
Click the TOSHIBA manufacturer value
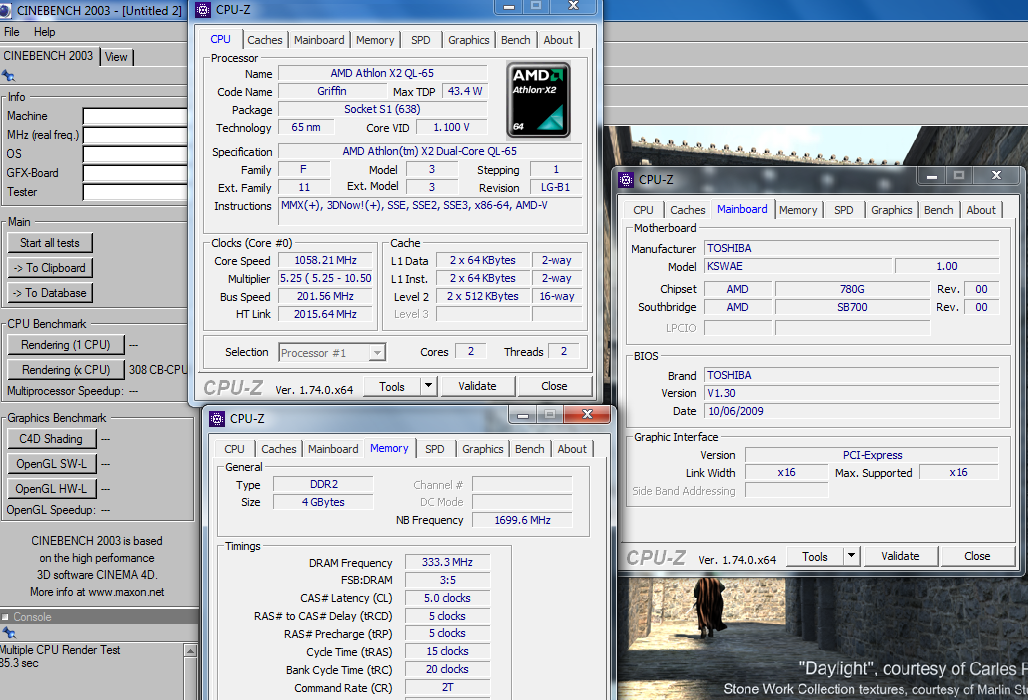click(x=852, y=248)
